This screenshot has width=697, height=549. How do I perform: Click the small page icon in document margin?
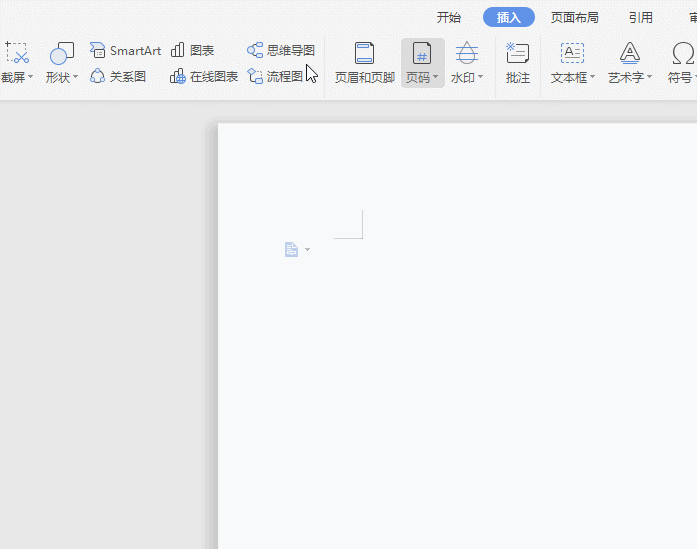click(291, 250)
